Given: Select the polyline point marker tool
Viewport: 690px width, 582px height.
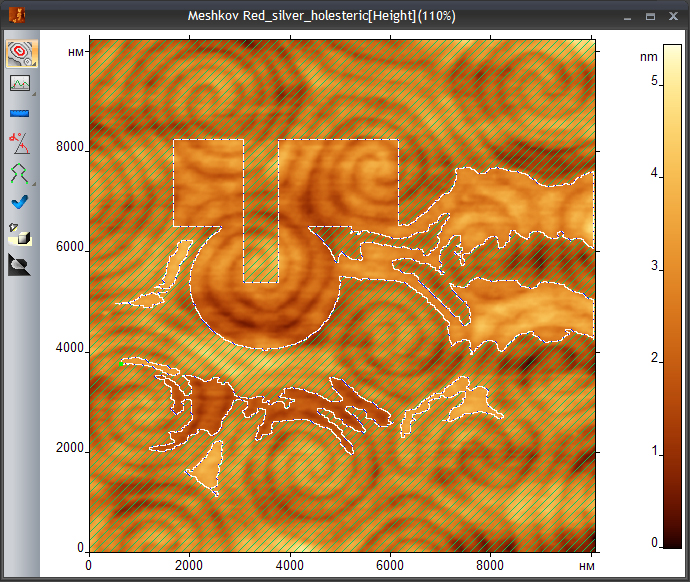Looking at the screenshot, I should pyautogui.click(x=19, y=173).
